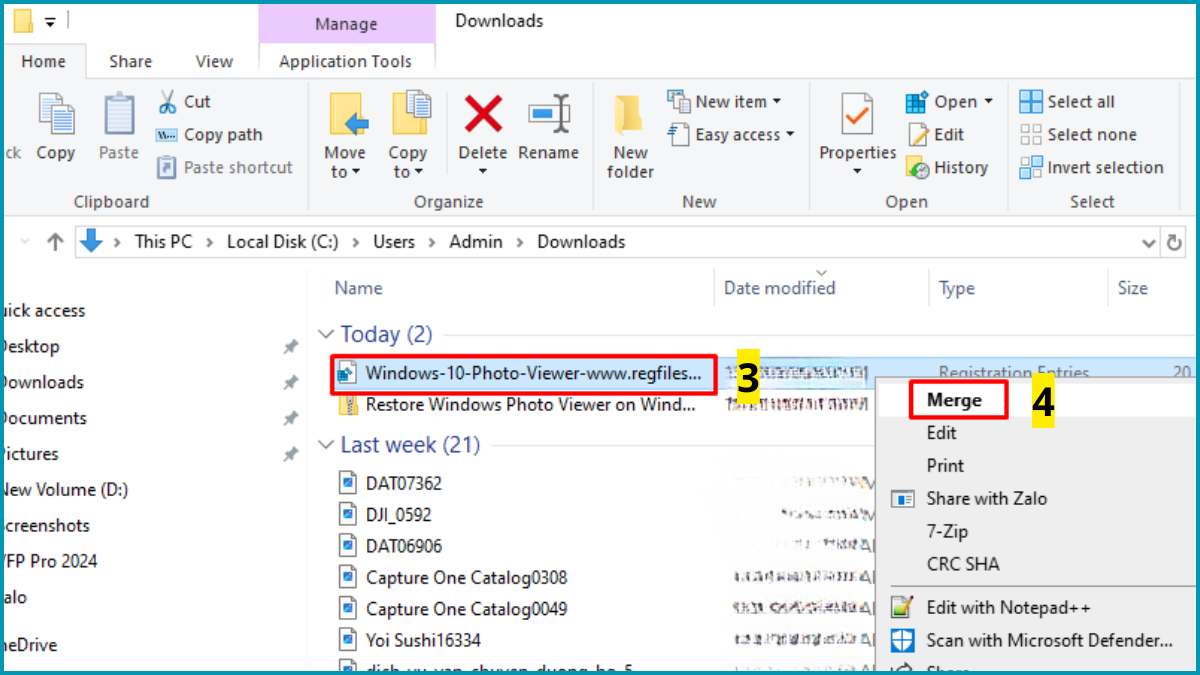The width and height of the screenshot is (1200, 675).
Task: Choose Merge from the context menu
Action: click(x=955, y=399)
